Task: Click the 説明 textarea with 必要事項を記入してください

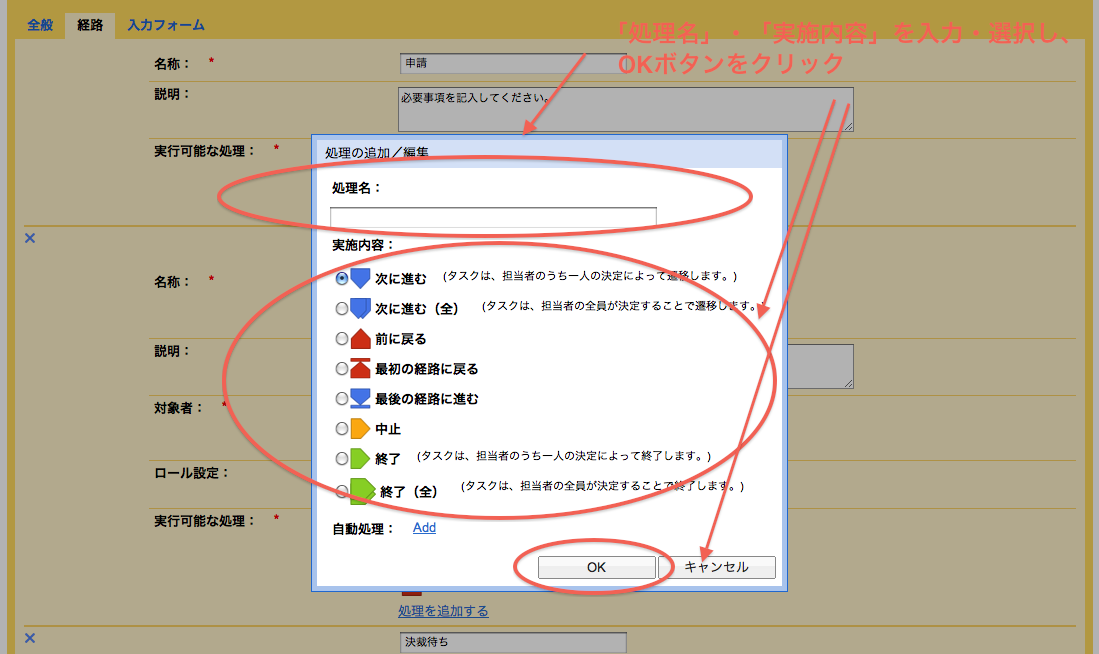Action: click(x=625, y=109)
